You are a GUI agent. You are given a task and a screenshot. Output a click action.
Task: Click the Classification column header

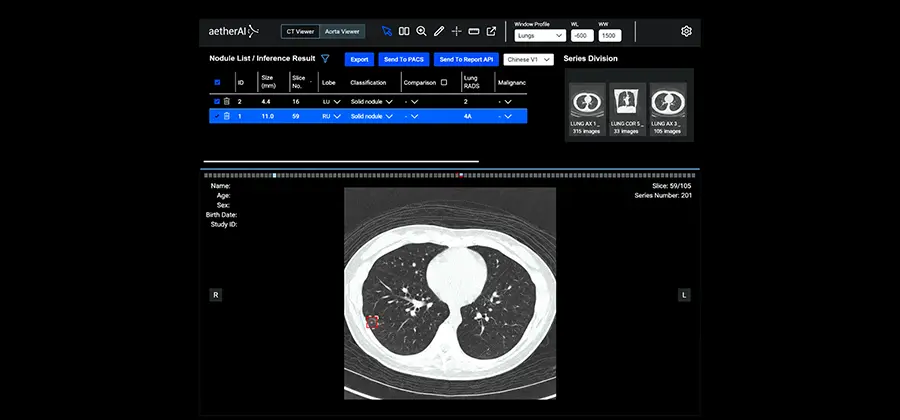click(x=368, y=83)
